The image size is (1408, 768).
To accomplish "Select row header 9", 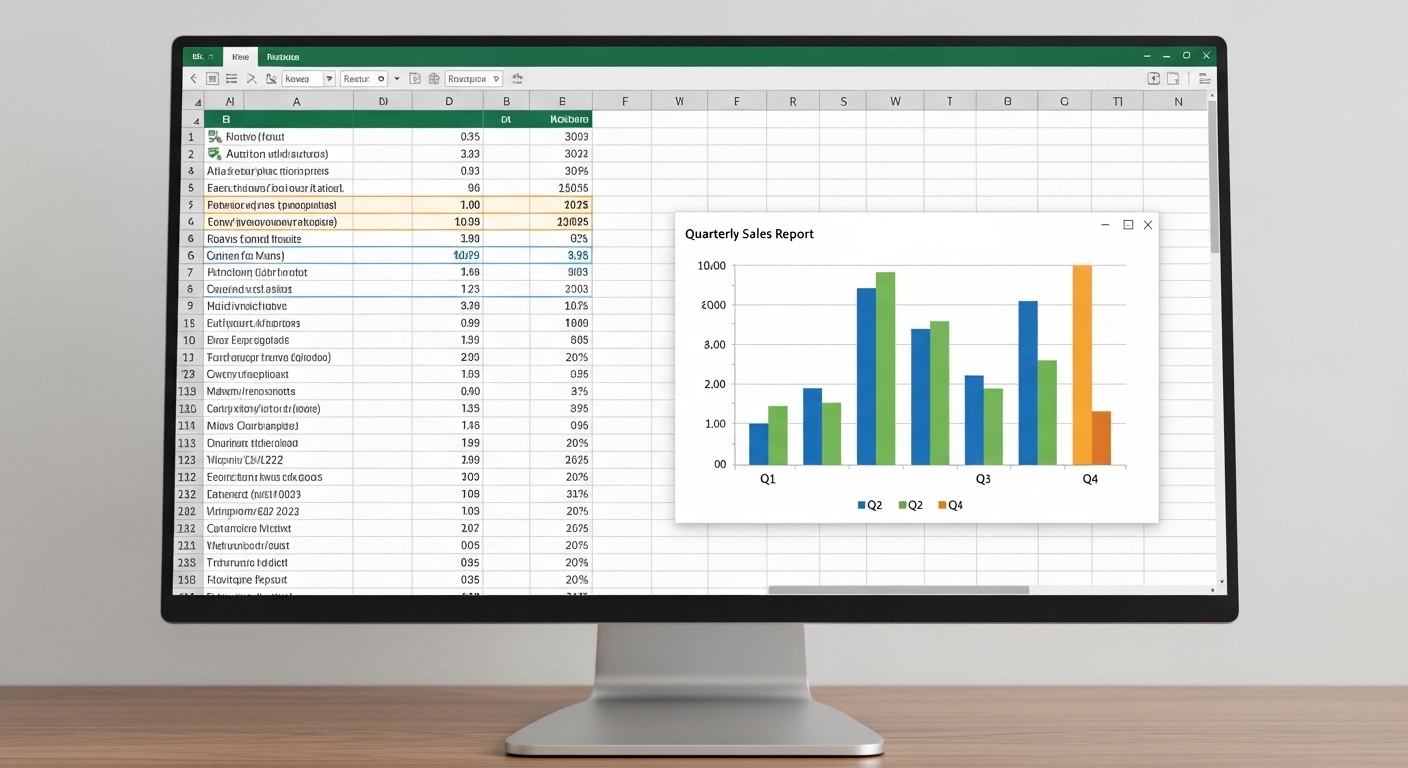I will 190,306.
